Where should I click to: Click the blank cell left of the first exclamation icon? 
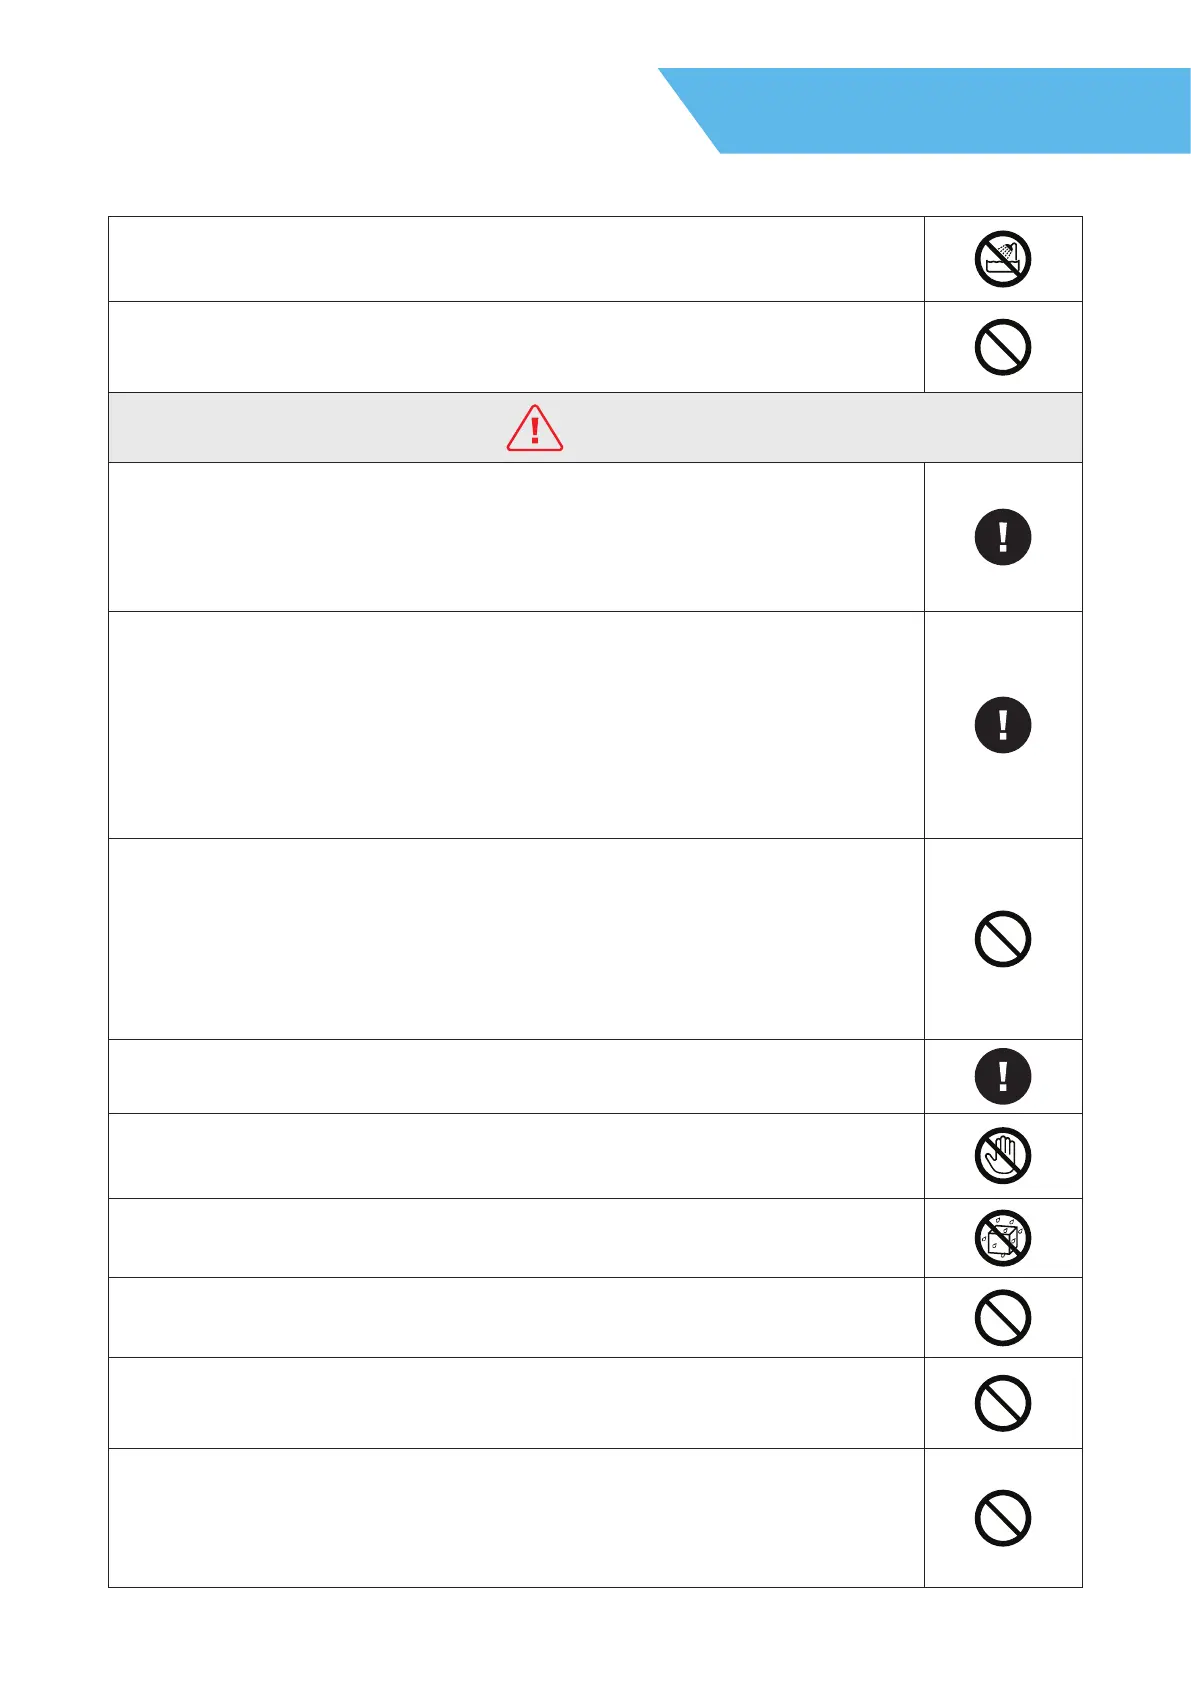coord(516,537)
